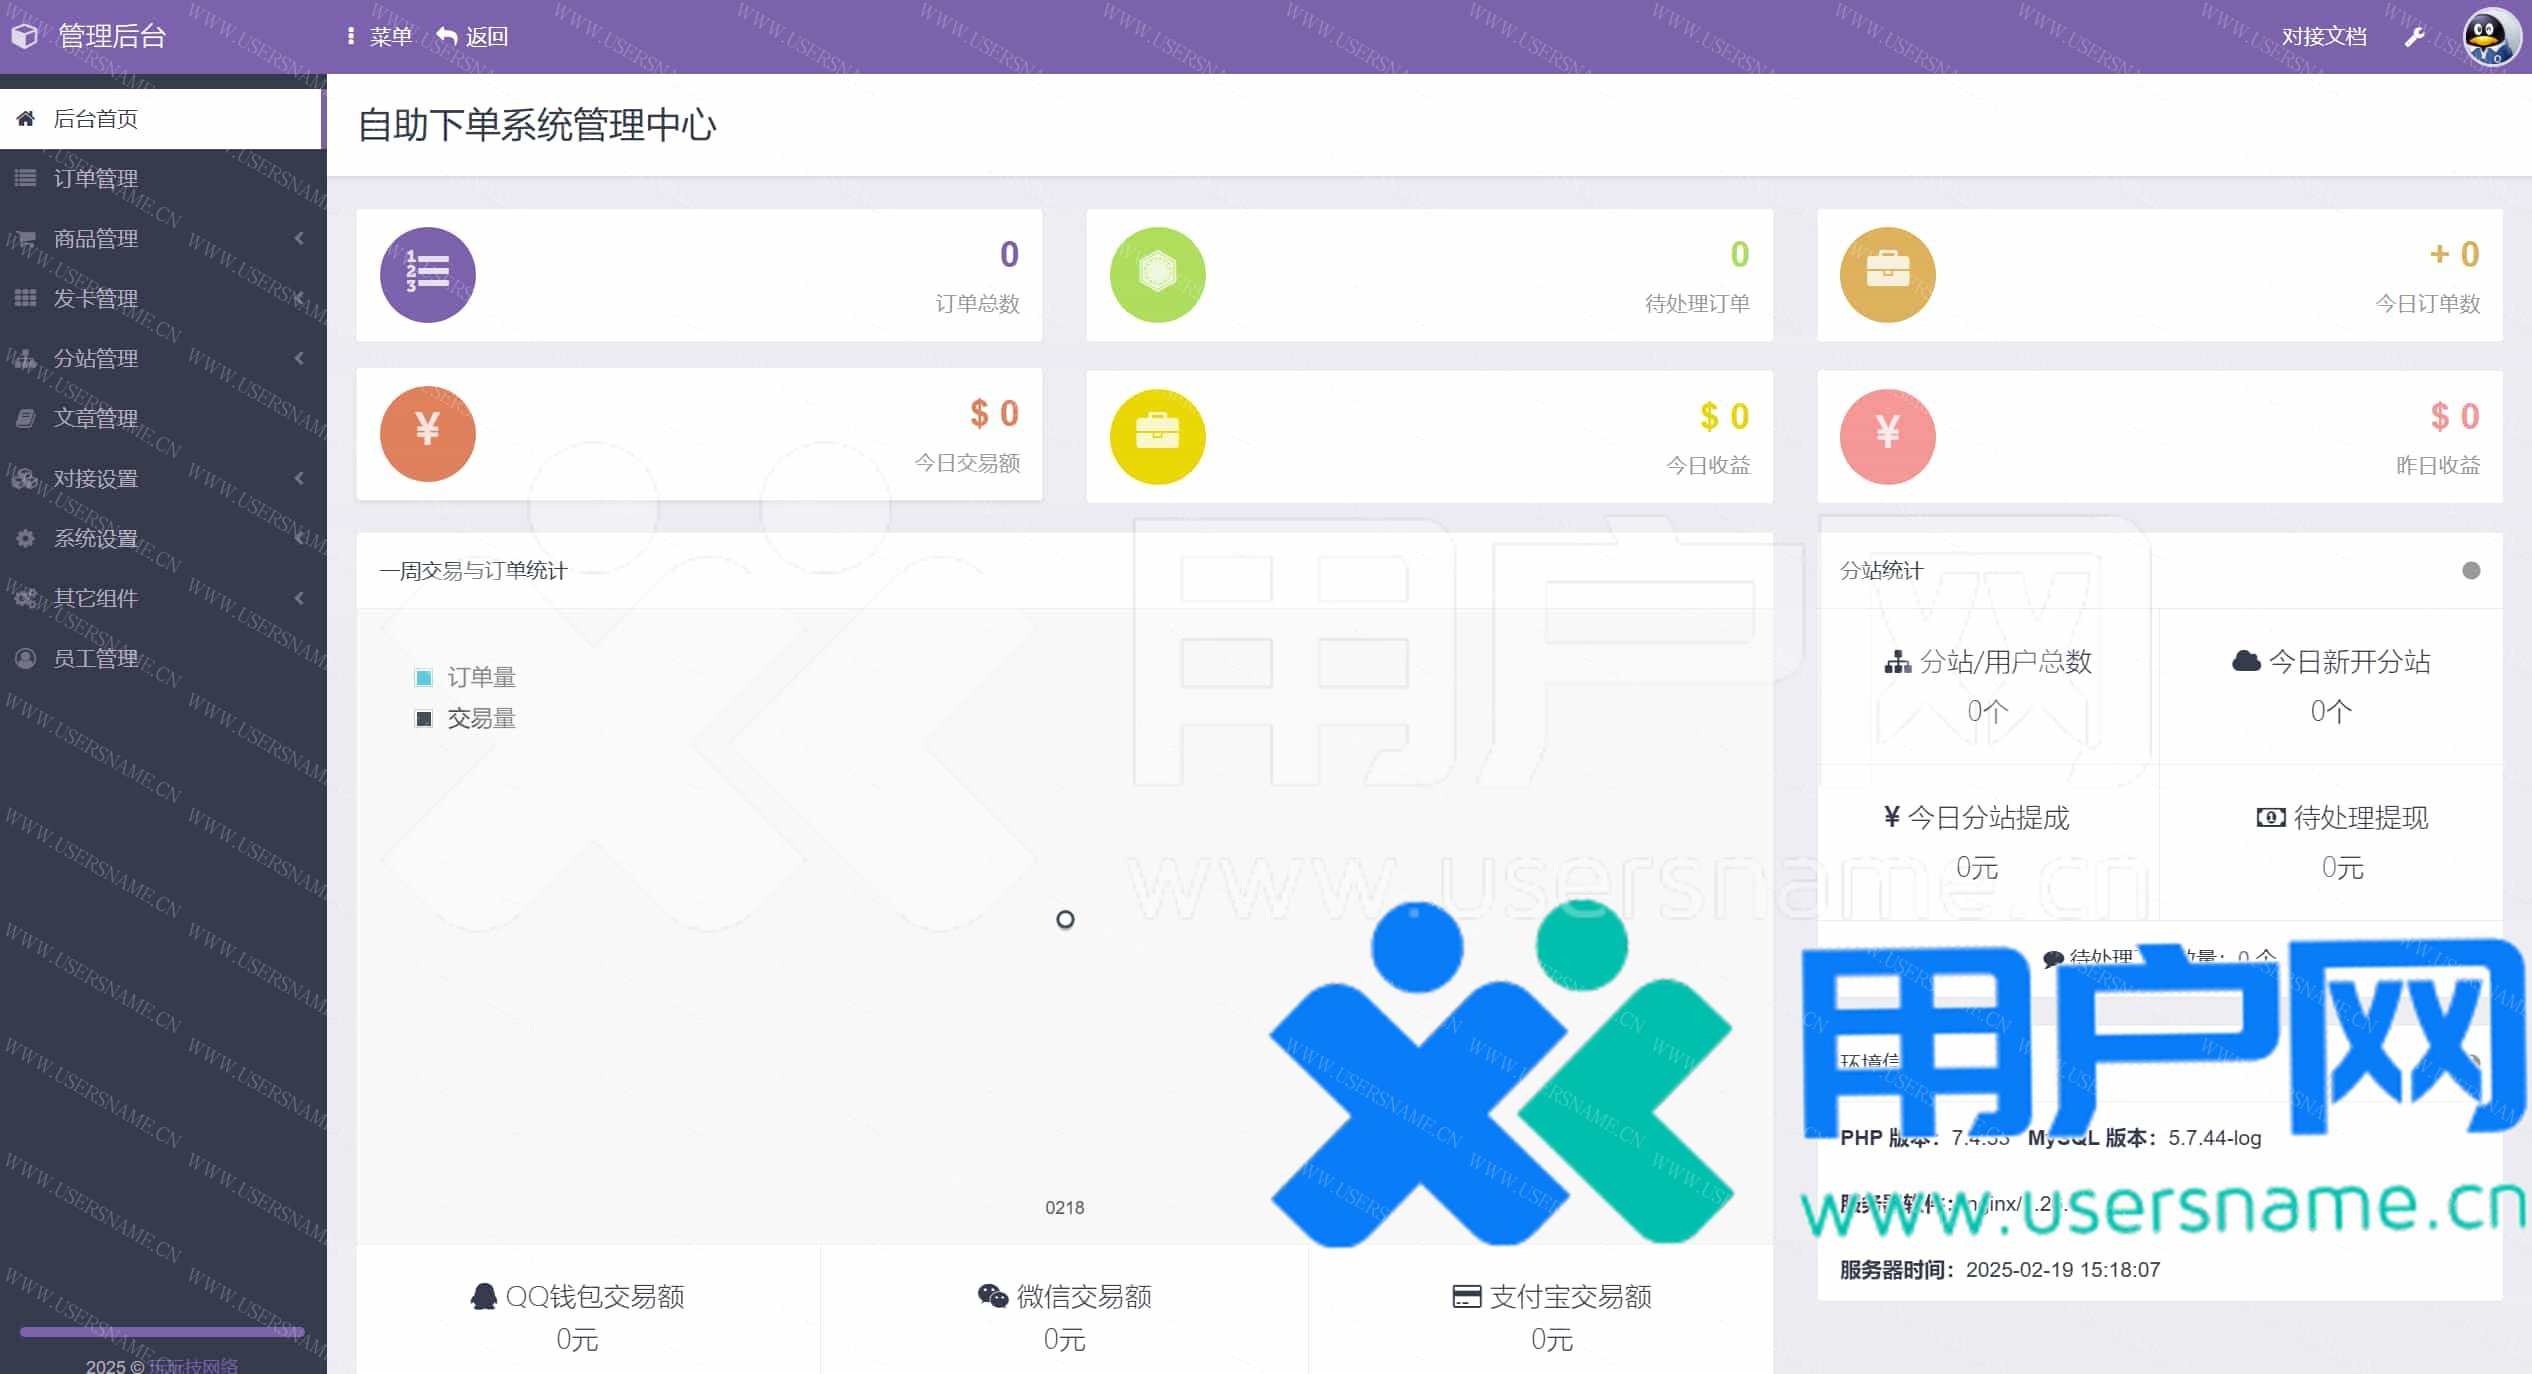The width and height of the screenshot is (2532, 1374).
Task: Click the 返回 button in header
Action: click(474, 37)
